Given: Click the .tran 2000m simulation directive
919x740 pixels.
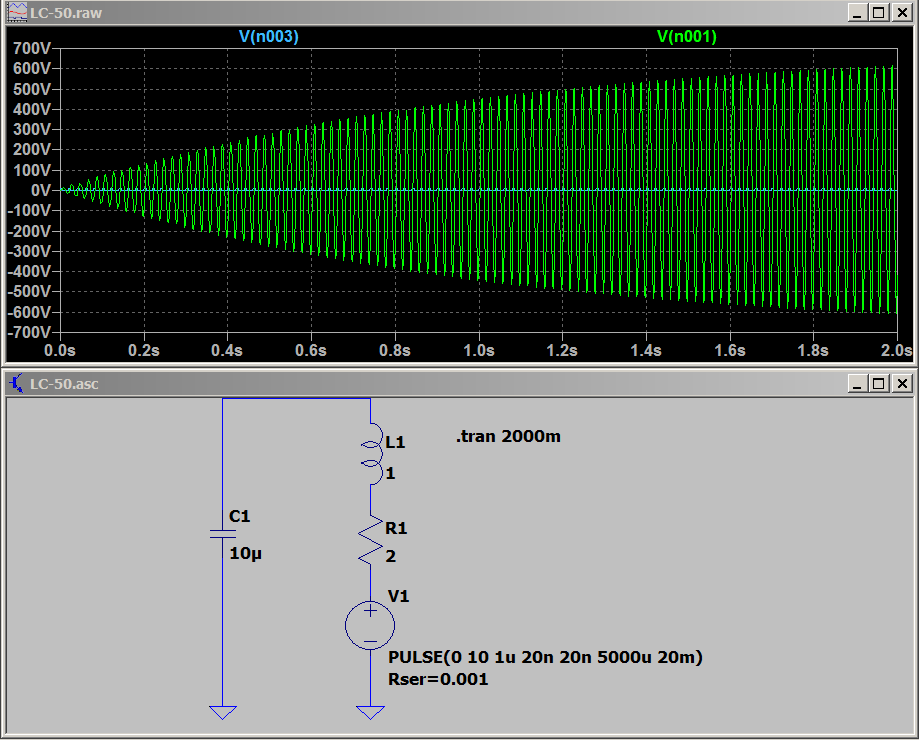Looking at the screenshot, I should tap(508, 436).
